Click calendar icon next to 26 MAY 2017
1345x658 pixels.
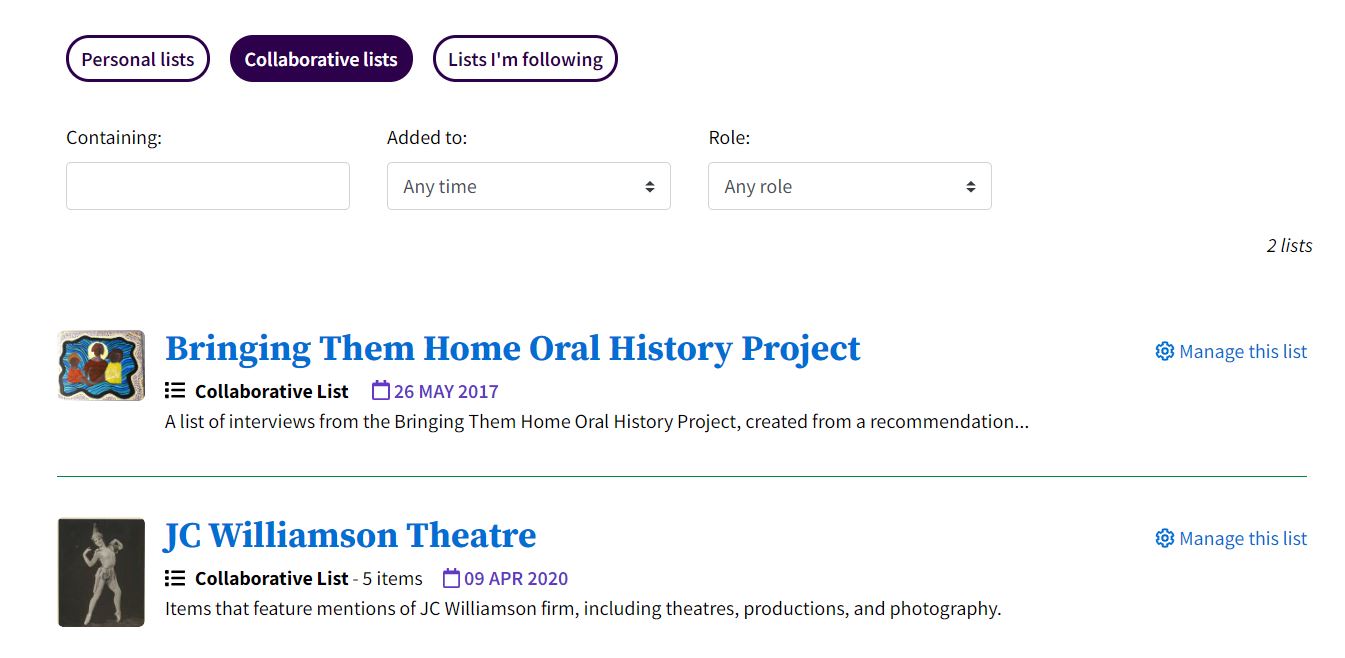pos(380,390)
